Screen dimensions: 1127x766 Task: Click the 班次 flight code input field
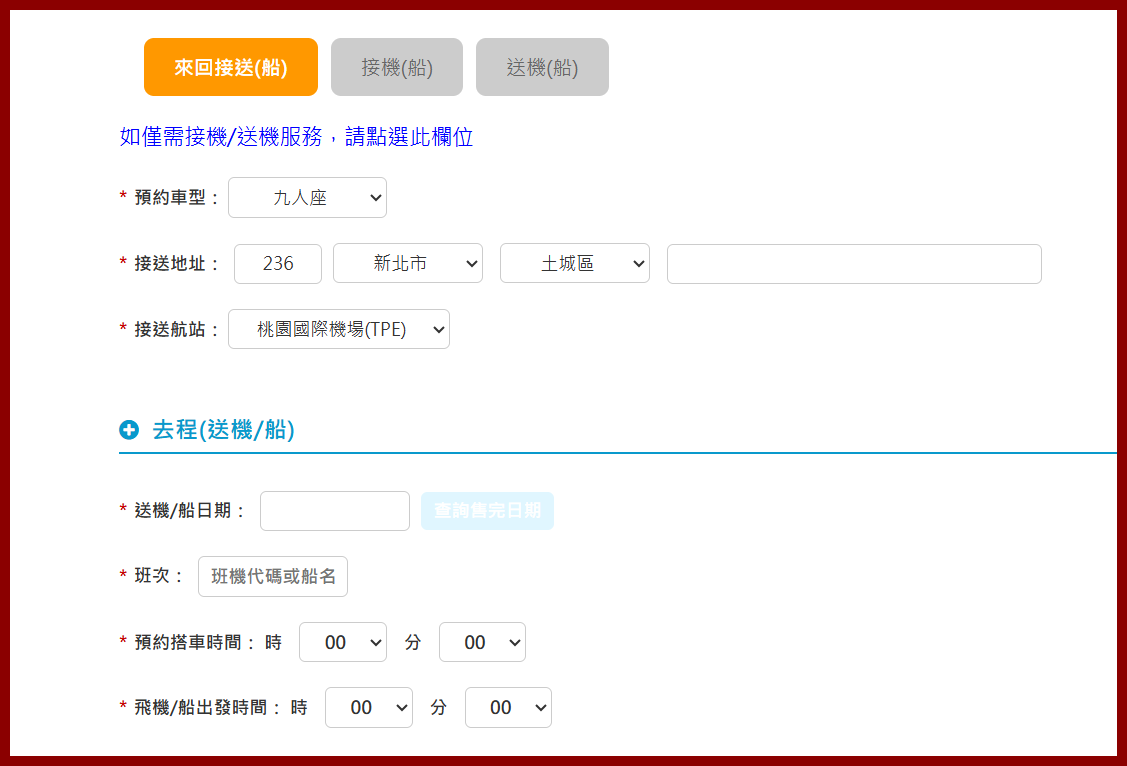pos(273,577)
